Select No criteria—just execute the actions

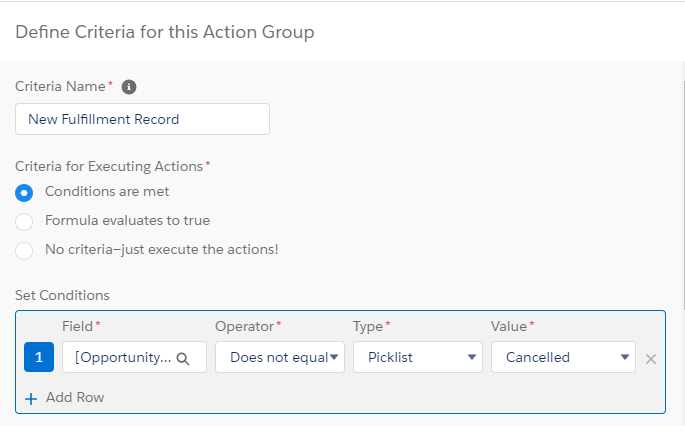(25, 250)
